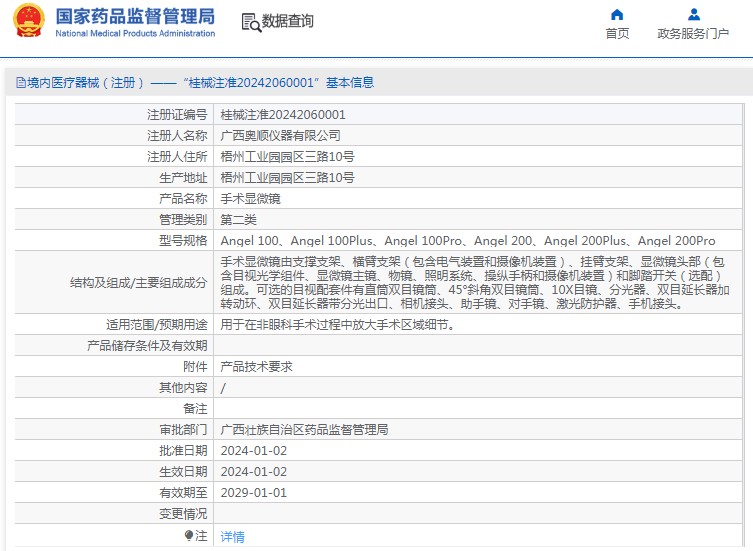This screenshot has width=753, height=551.
Task: Open the 政务服务门户 menu item
Action: click(693, 34)
